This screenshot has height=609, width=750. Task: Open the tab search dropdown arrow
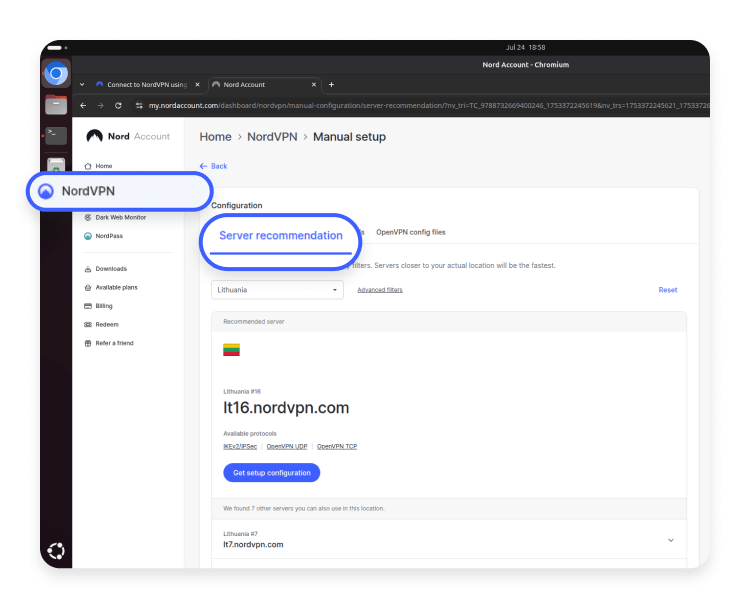point(82,85)
